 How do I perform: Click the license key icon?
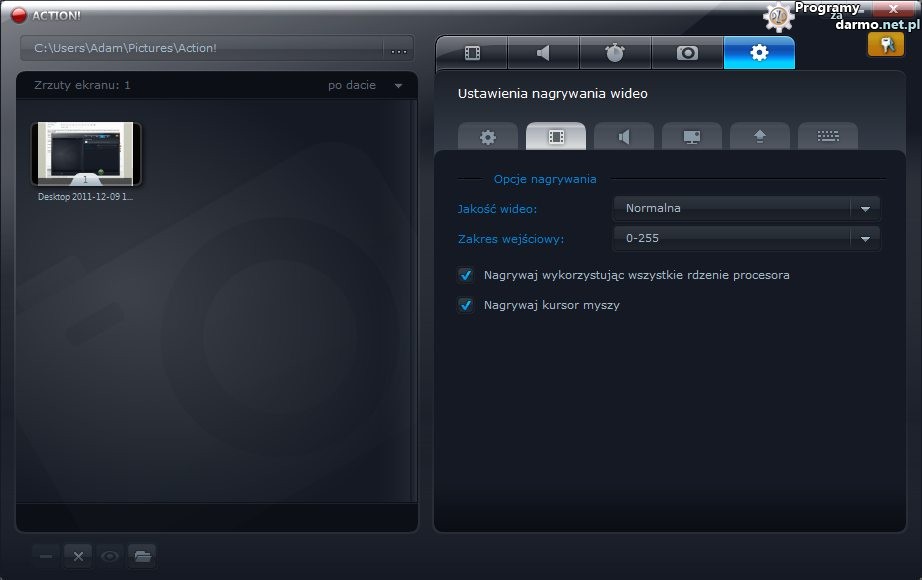point(885,44)
